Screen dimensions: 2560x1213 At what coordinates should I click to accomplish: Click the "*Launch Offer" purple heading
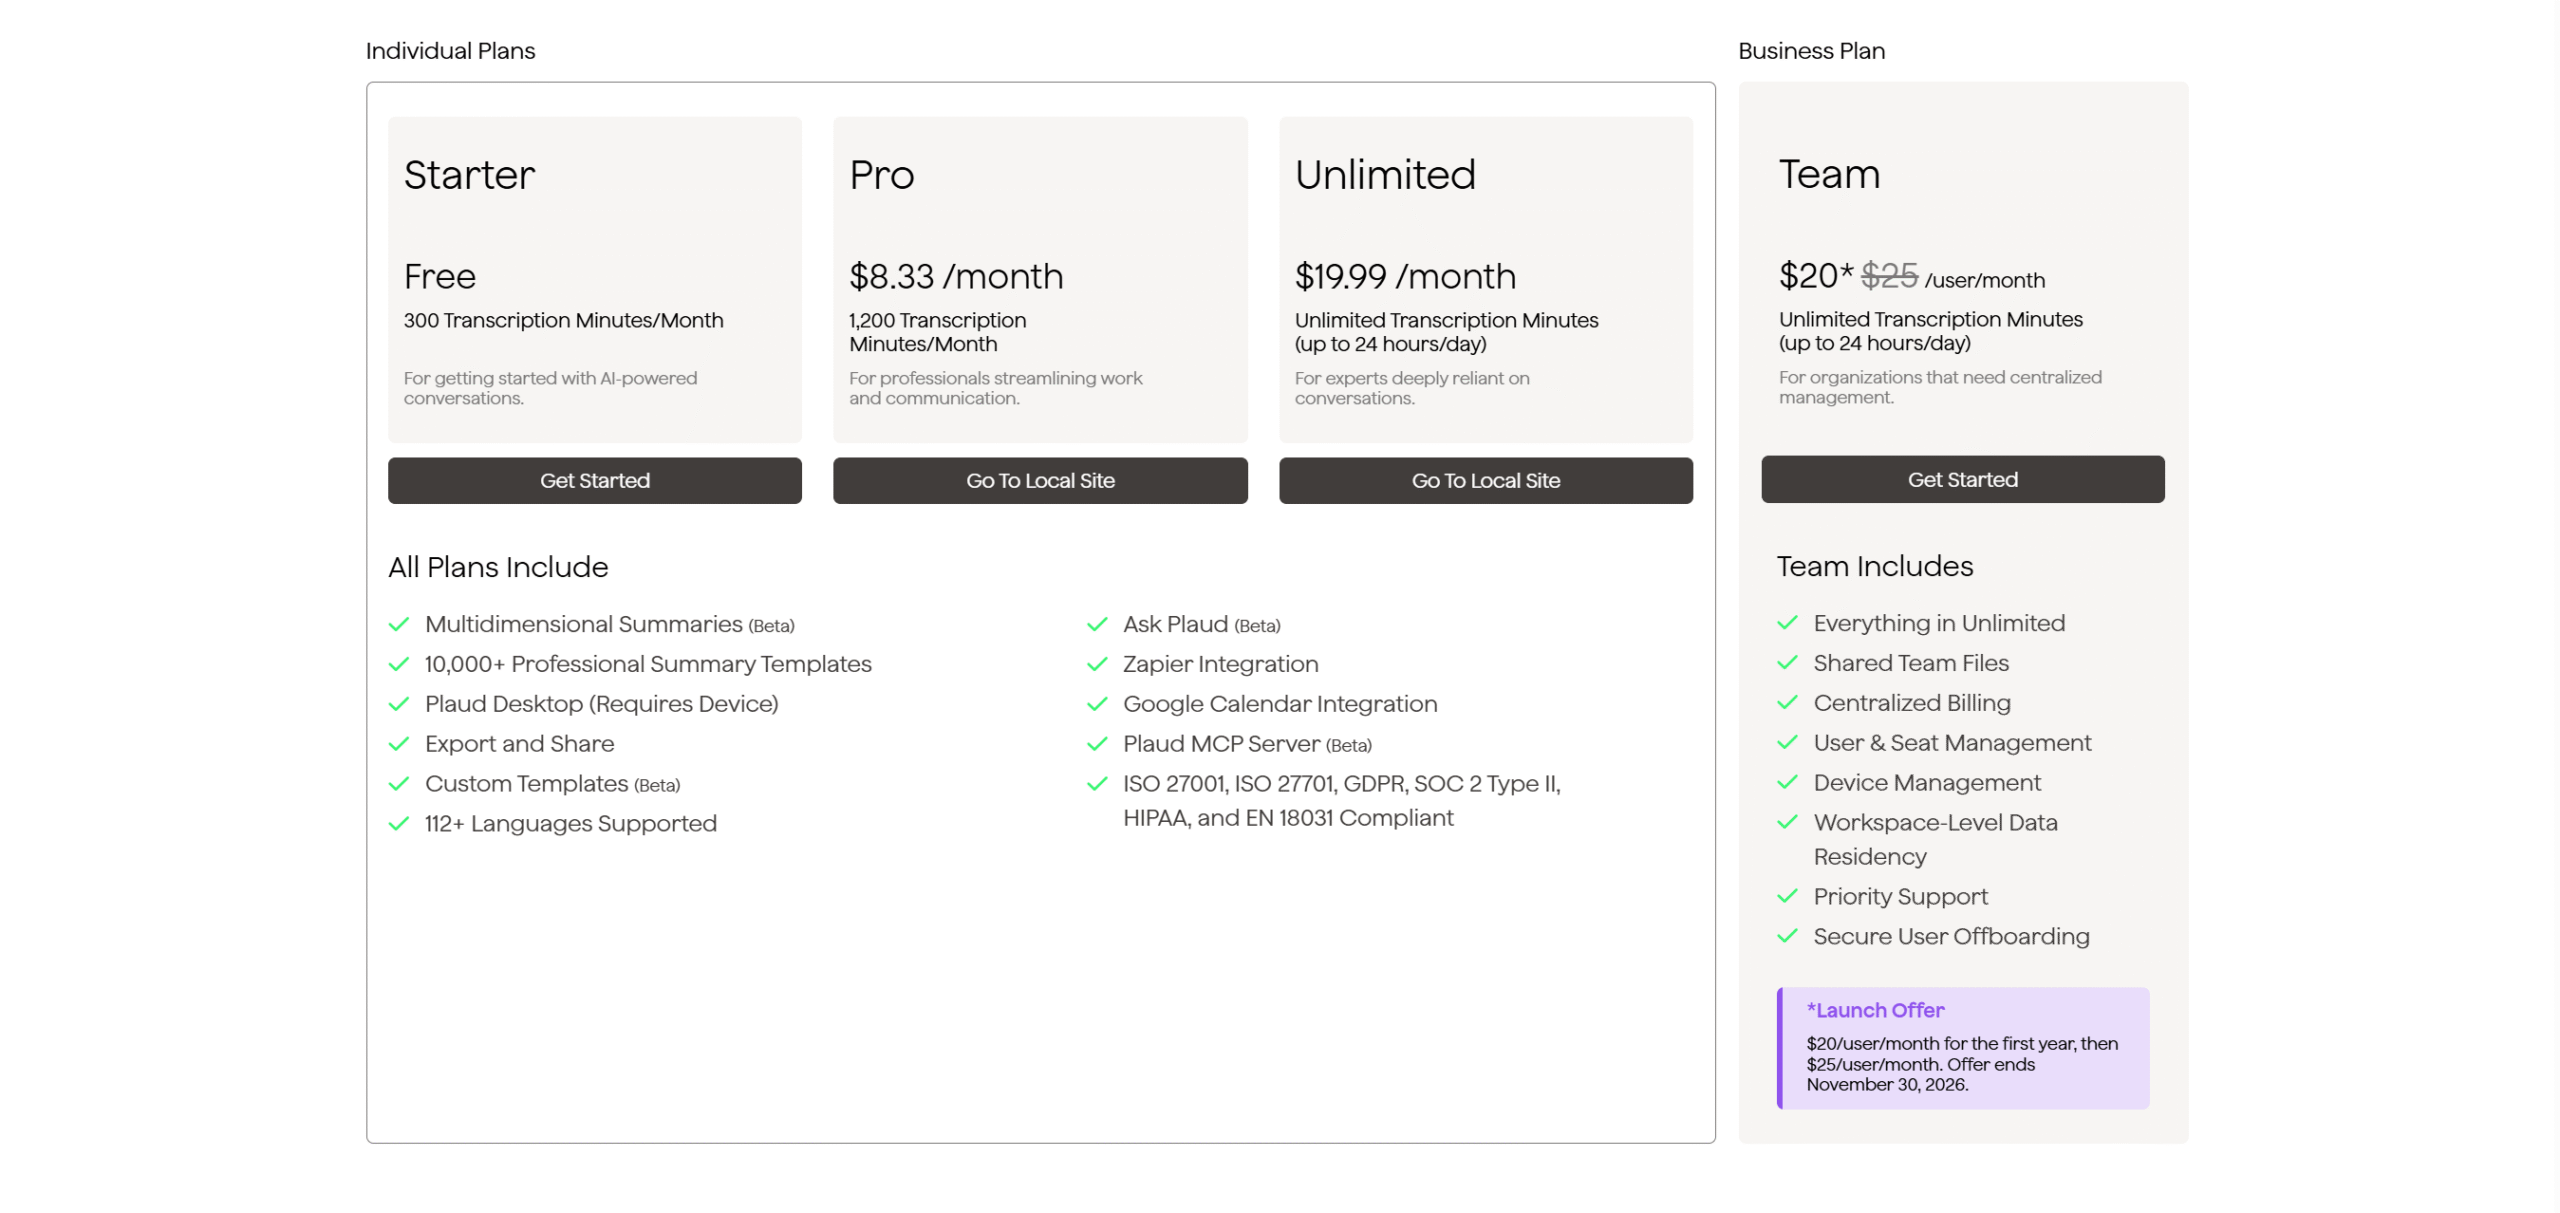click(1875, 1011)
